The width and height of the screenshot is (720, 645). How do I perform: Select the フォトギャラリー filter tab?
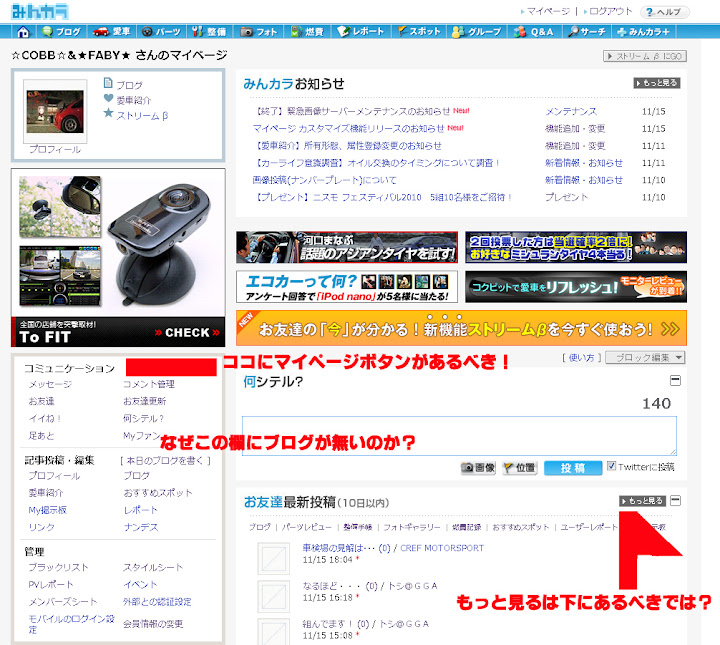412,527
